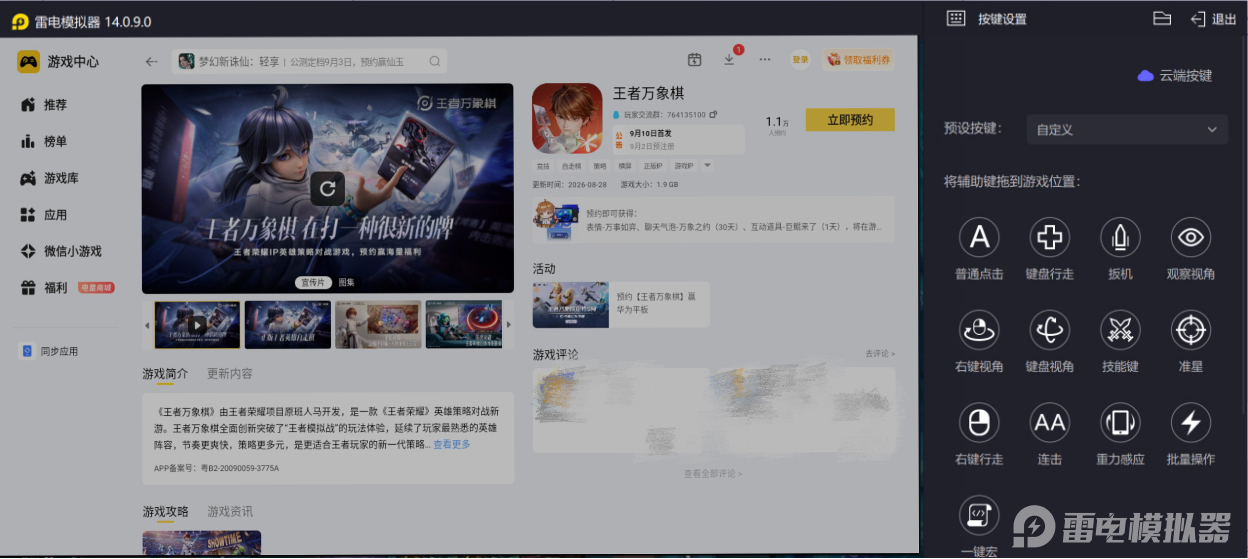Image resolution: width=1248 pixels, height=559 pixels.
Task: Select the 普通点击 tap key icon
Action: pyautogui.click(x=979, y=237)
